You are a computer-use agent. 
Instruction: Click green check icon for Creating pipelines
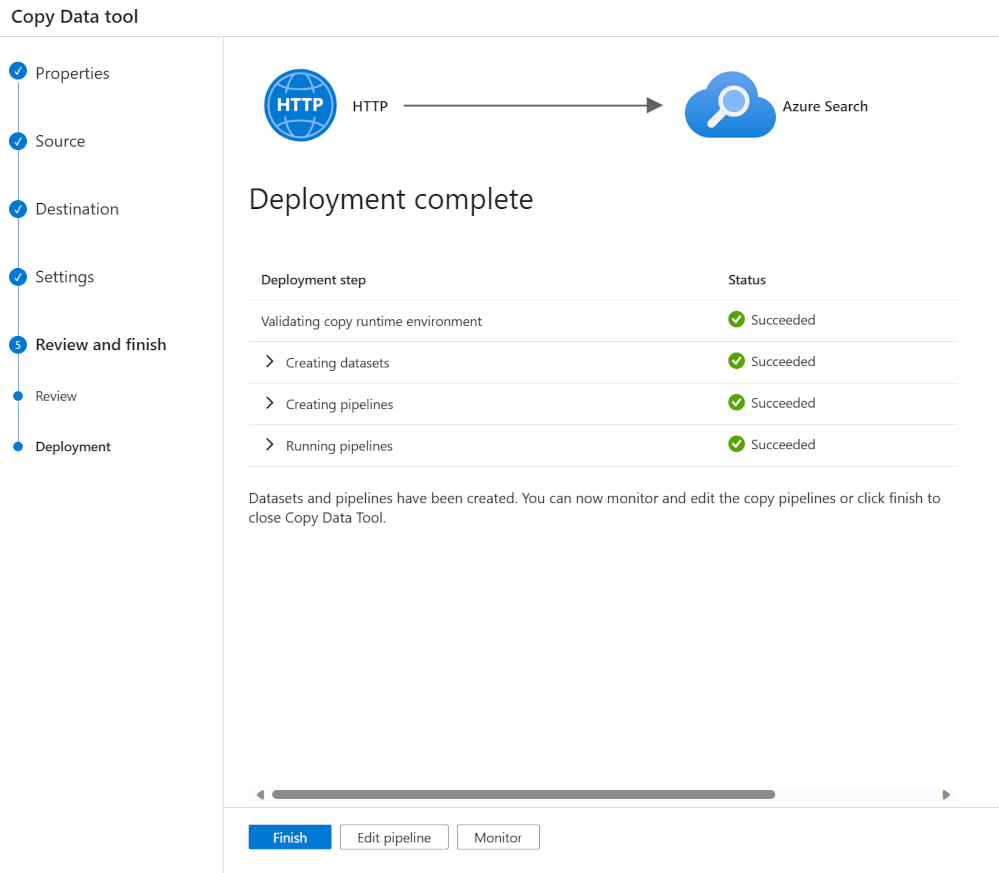pos(737,402)
